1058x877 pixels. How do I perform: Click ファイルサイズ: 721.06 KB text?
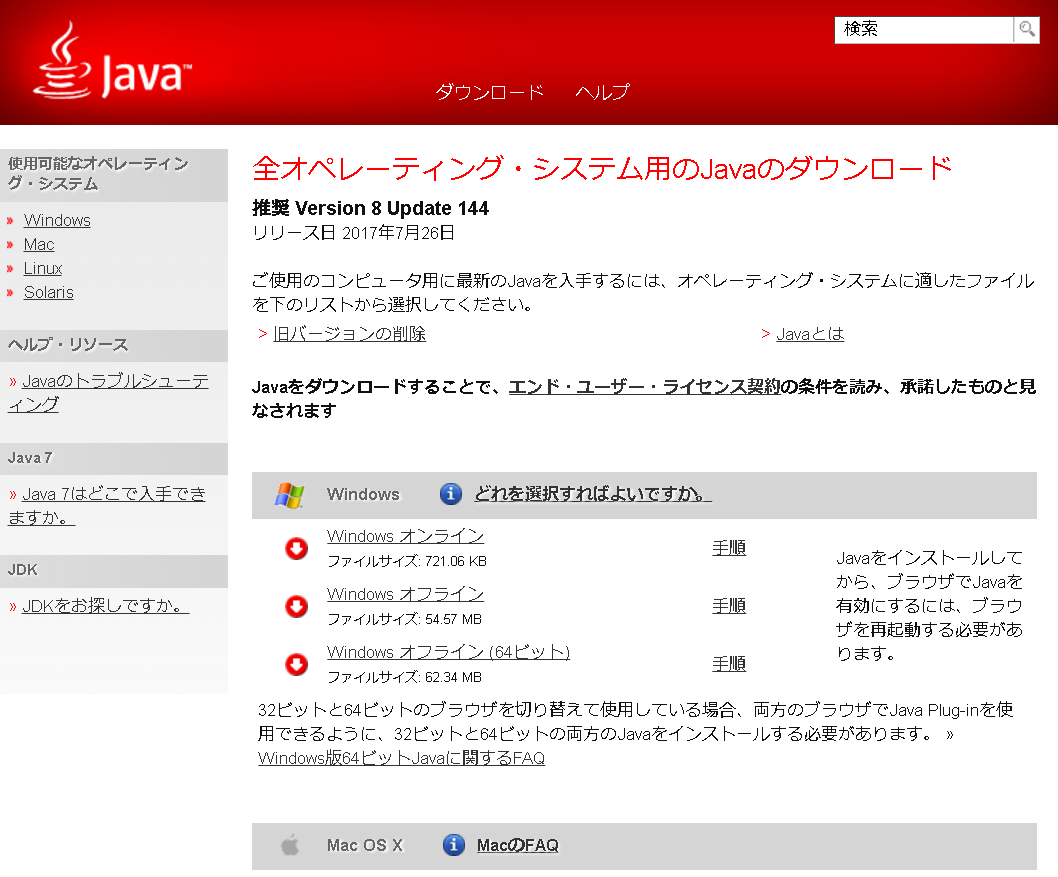click(407, 561)
